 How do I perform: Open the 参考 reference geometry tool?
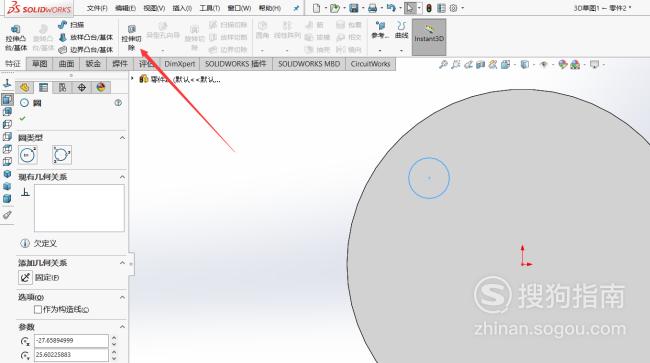click(380, 30)
